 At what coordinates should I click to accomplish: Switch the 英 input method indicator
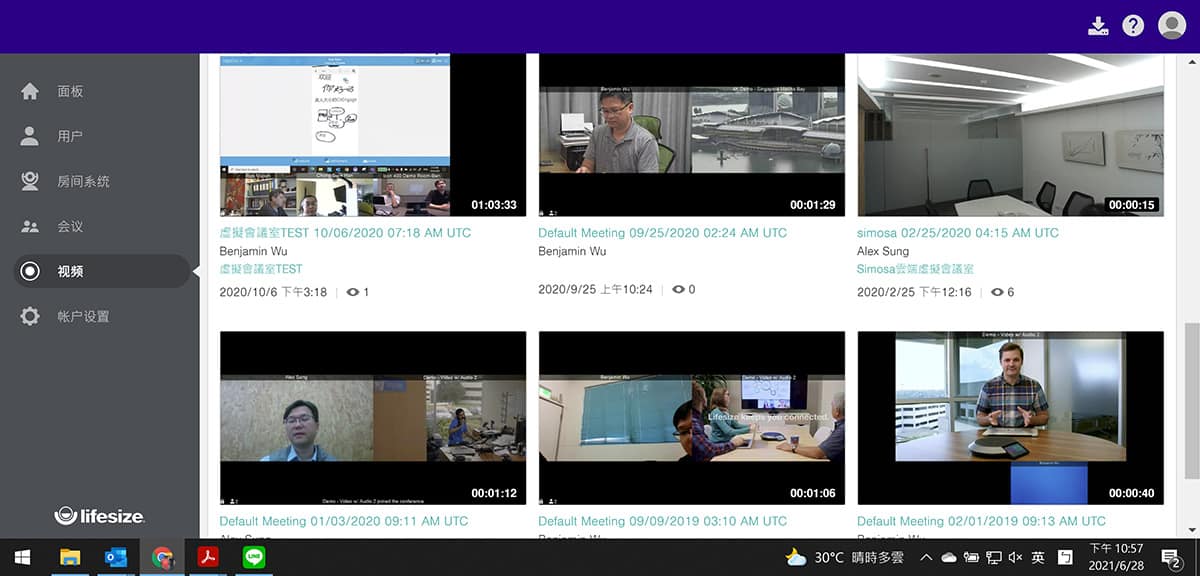click(1038, 557)
